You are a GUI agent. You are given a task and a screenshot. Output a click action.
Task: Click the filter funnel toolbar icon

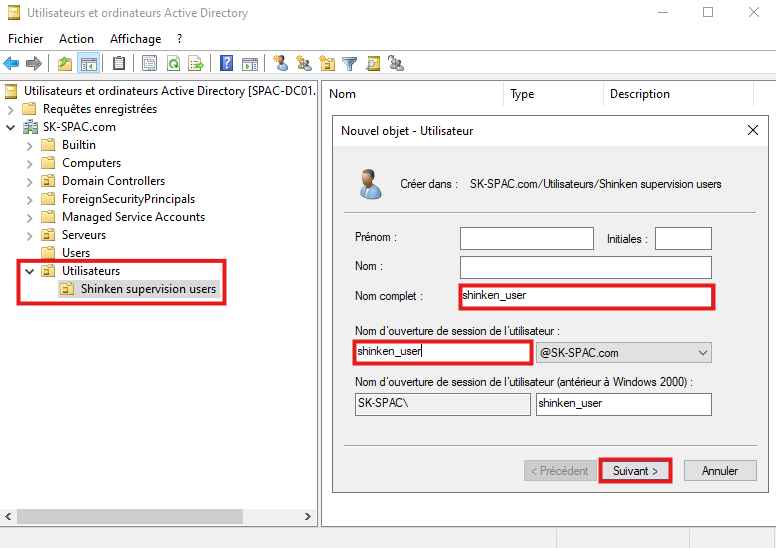click(350, 64)
